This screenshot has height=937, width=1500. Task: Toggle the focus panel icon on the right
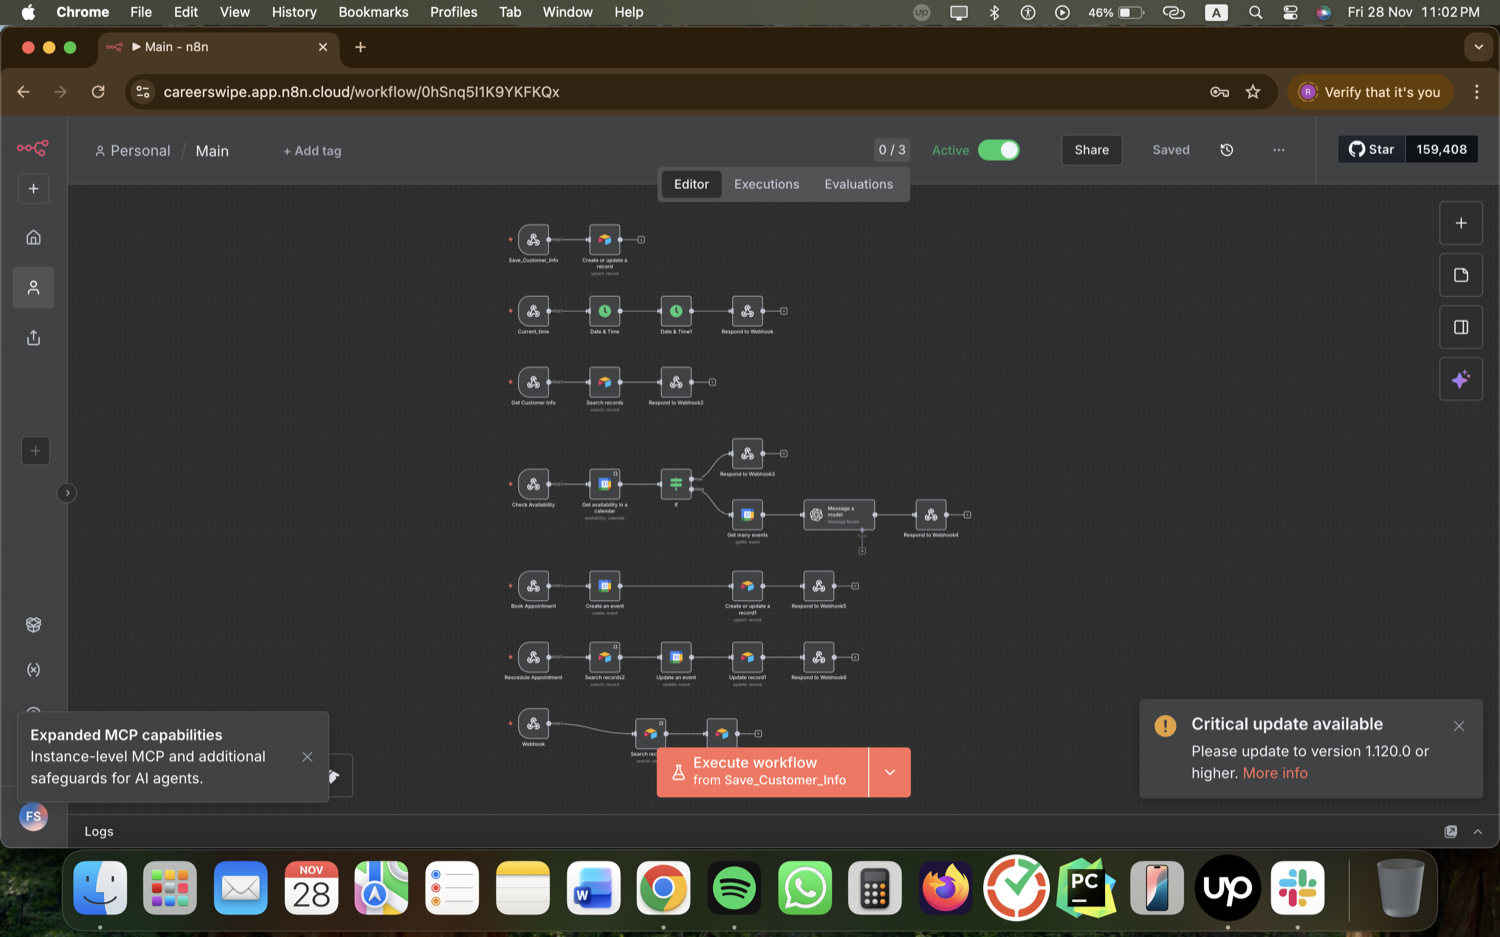click(1461, 327)
